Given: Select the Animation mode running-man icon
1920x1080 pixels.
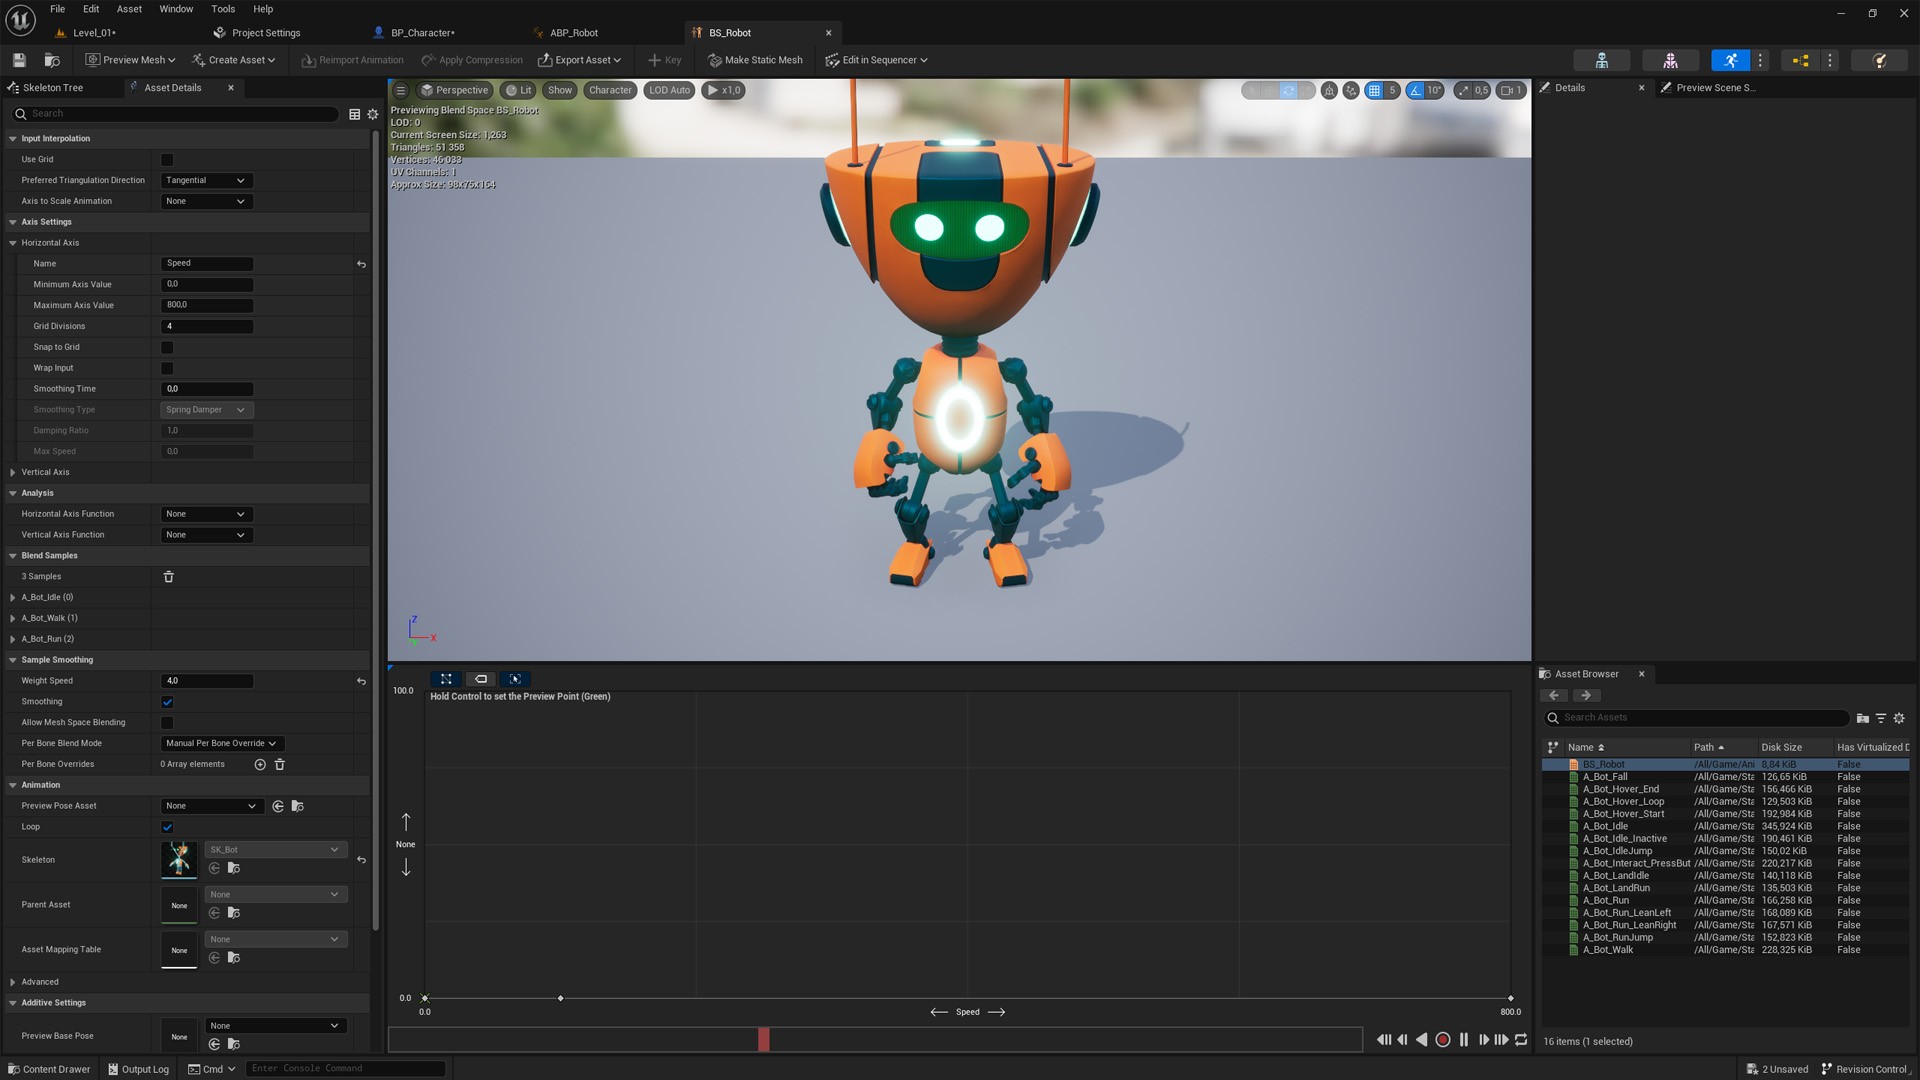Looking at the screenshot, I should 1730,60.
